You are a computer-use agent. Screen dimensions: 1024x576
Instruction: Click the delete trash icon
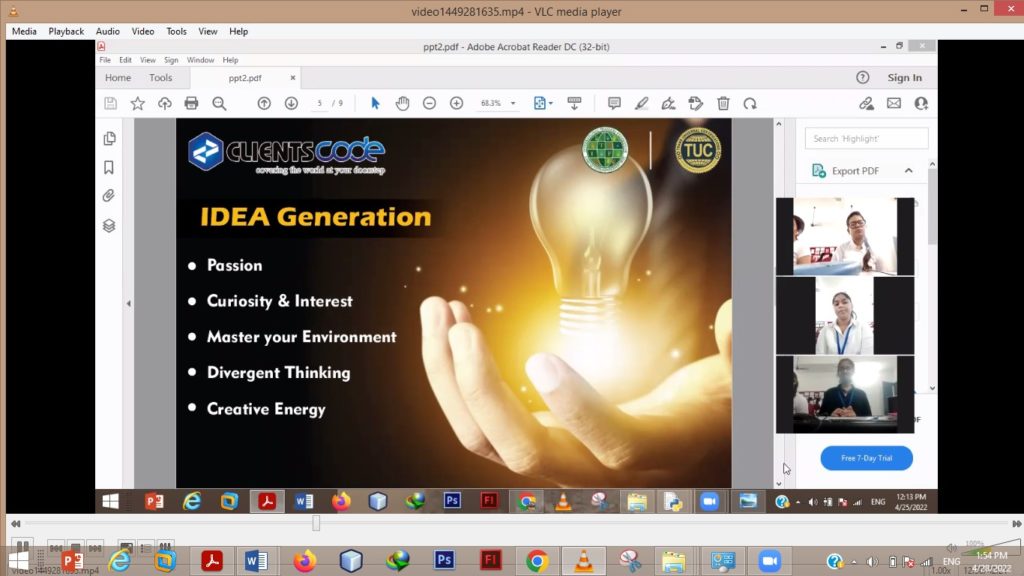coord(723,103)
